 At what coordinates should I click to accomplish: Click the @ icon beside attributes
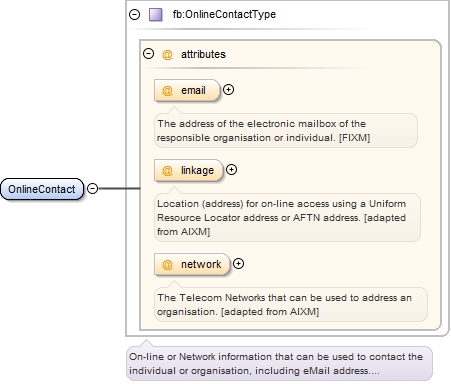[167, 54]
